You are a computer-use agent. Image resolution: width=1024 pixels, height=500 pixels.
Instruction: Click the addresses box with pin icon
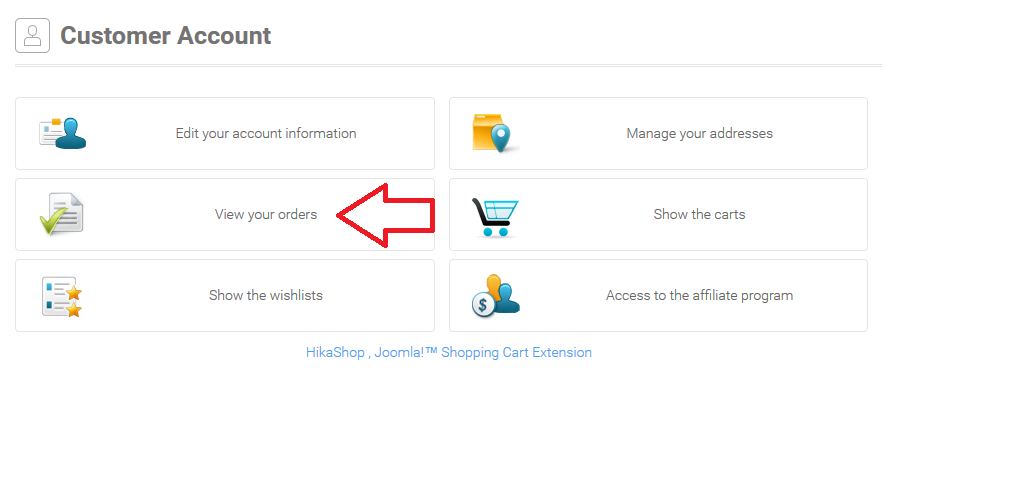(496, 133)
